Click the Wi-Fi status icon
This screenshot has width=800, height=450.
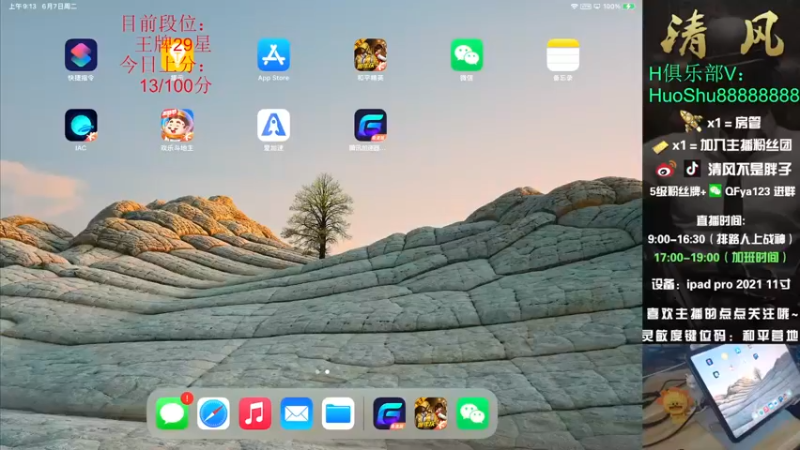574,7
